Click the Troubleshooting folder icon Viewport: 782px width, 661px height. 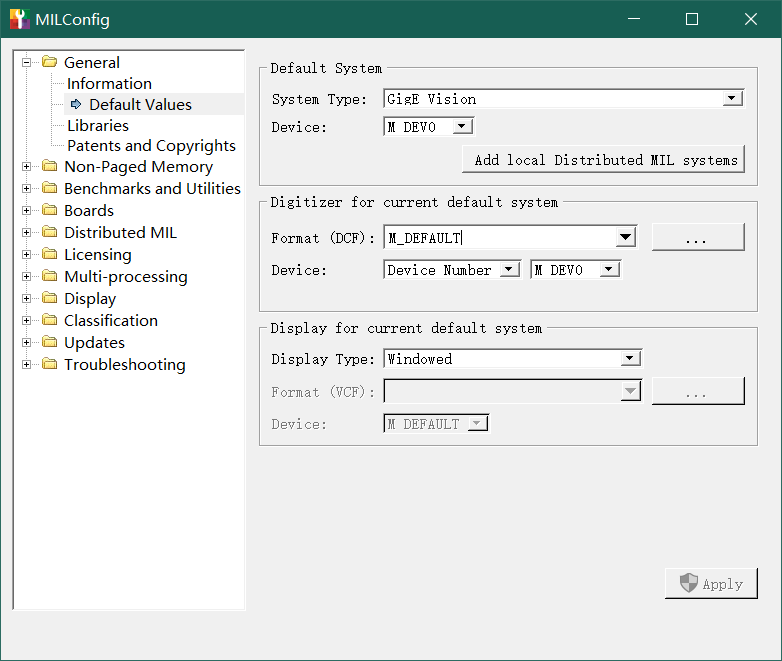49,364
